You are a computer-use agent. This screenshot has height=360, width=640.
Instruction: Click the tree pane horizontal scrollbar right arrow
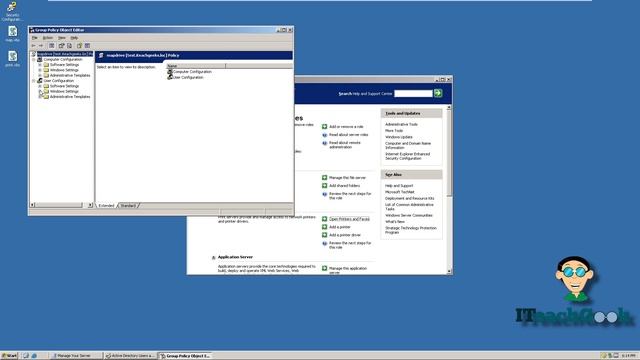90,205
